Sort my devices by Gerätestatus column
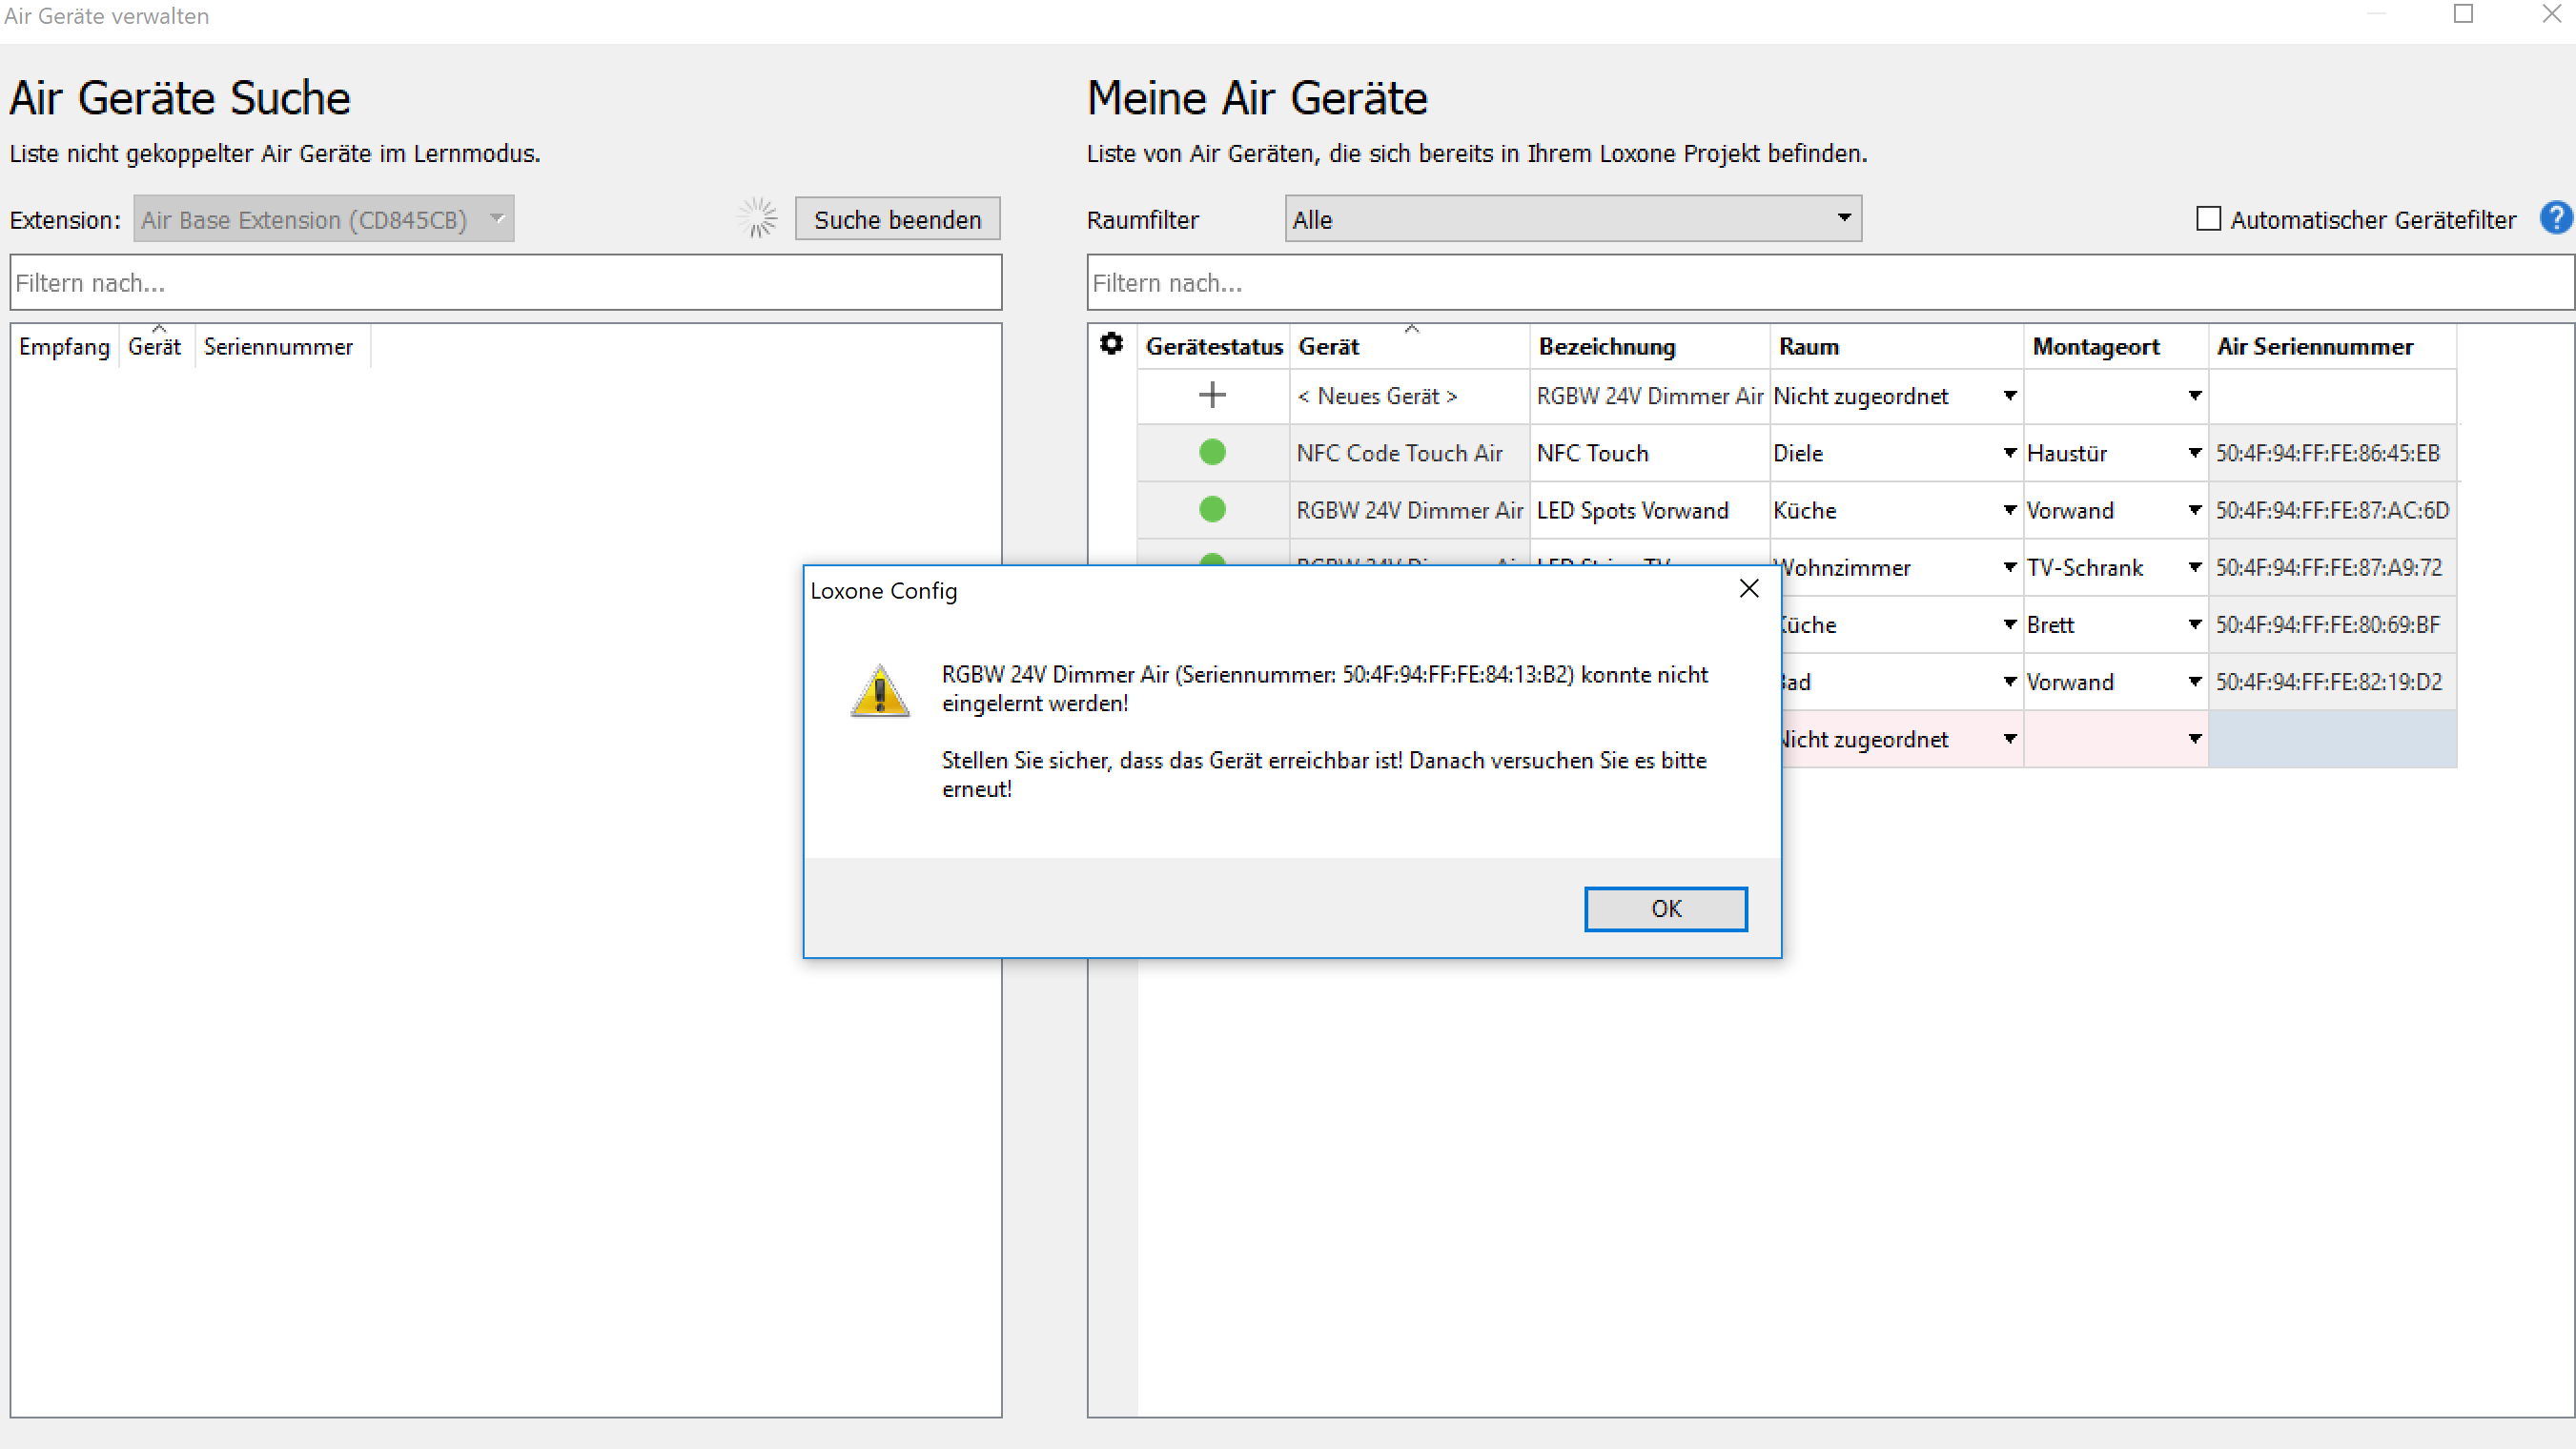 pyautogui.click(x=1213, y=346)
